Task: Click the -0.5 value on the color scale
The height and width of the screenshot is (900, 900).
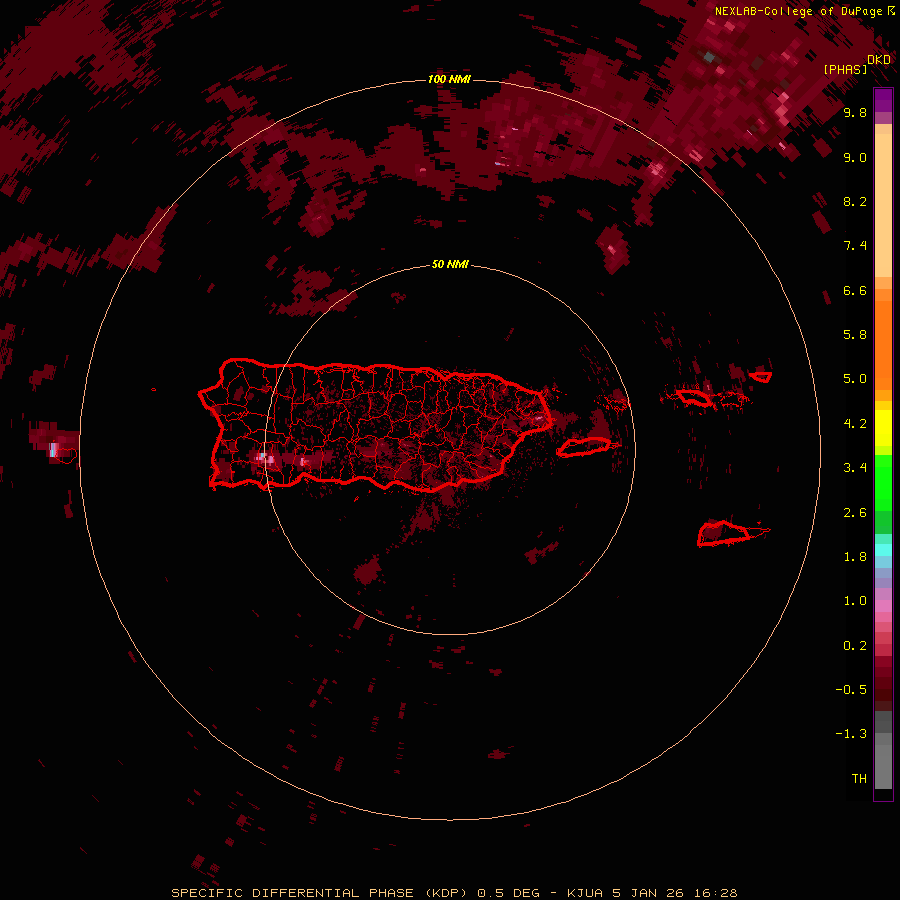Action: pos(851,690)
